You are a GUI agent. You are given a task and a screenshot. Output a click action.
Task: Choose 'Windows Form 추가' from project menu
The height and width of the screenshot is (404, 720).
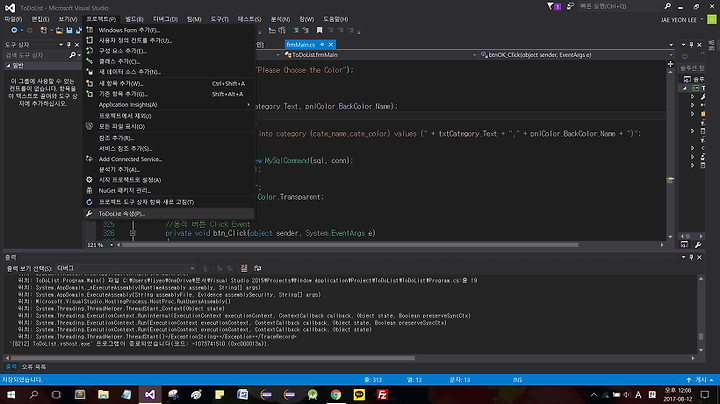click(169, 30)
